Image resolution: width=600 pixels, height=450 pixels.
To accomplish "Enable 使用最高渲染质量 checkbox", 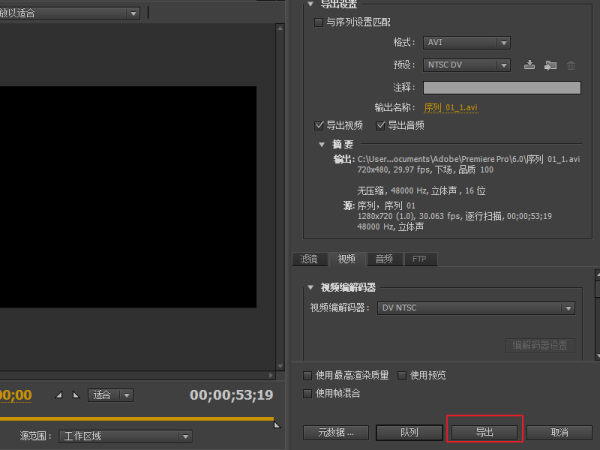I will [309, 375].
